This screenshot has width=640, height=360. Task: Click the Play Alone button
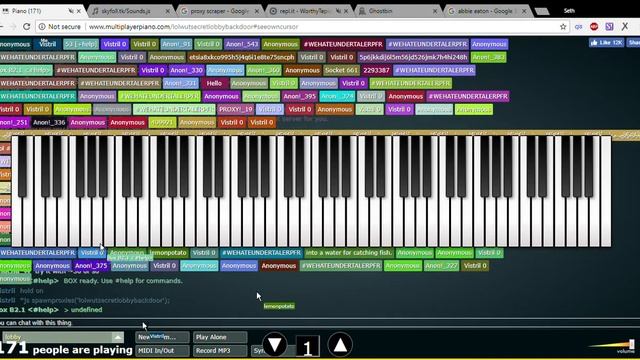[220, 337]
